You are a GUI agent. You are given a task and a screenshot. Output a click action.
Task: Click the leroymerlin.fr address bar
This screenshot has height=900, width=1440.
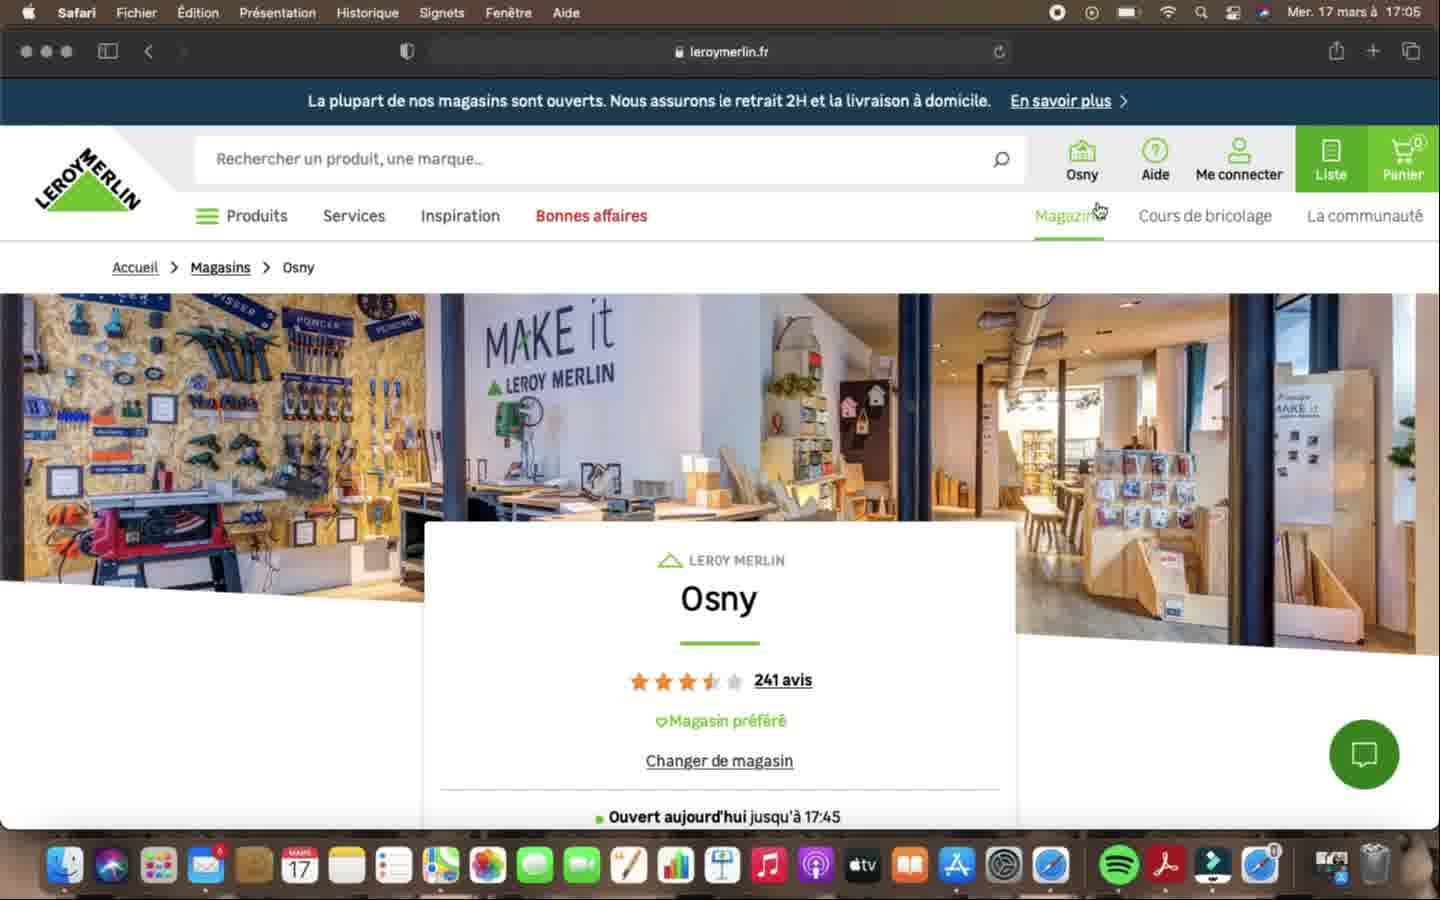(720, 52)
